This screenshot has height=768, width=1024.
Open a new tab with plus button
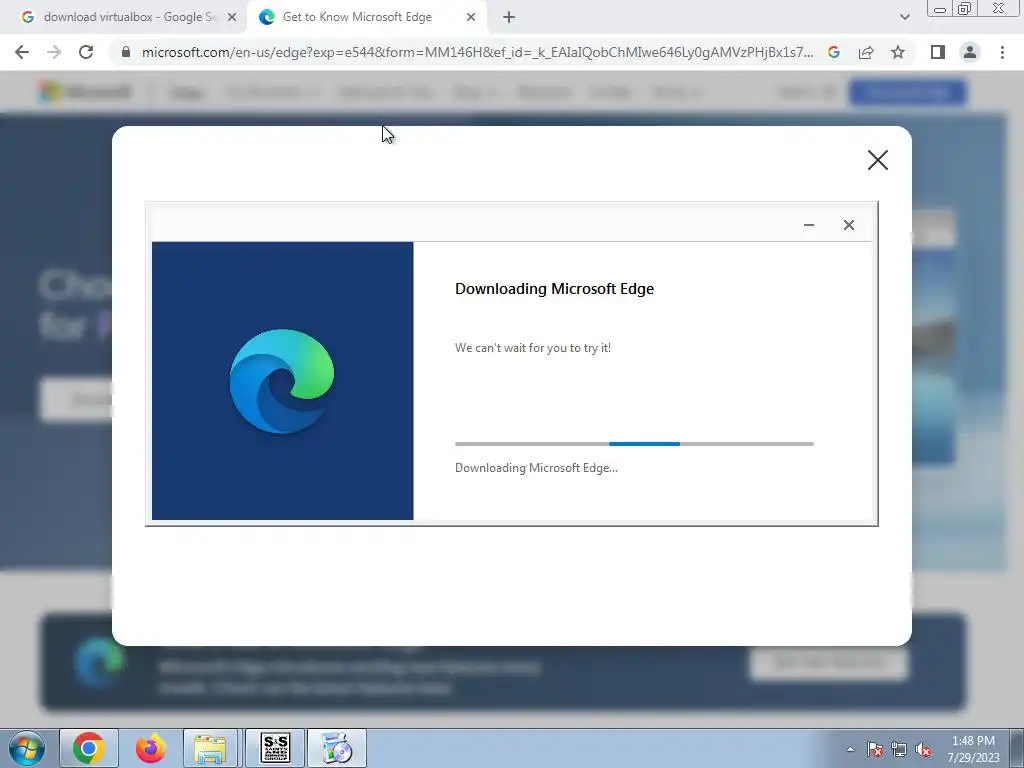(509, 18)
